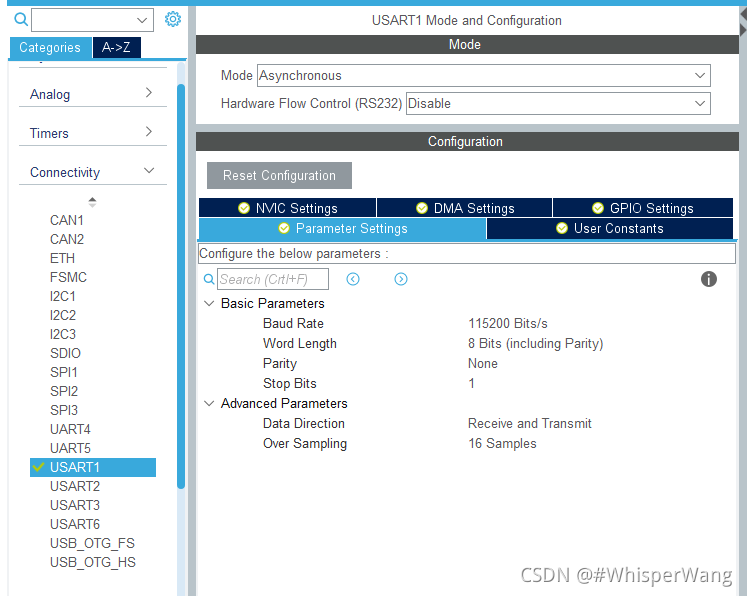Collapse the Advanced Parameters section

pos(209,404)
